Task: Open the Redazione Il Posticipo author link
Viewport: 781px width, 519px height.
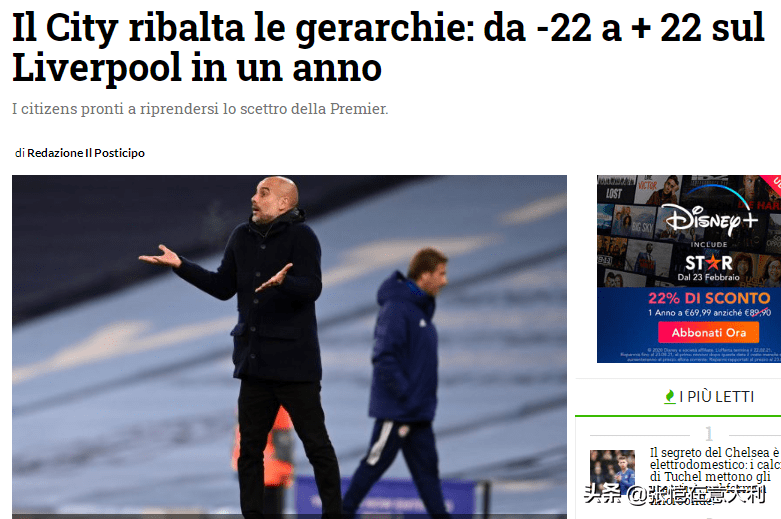Action: [86, 153]
